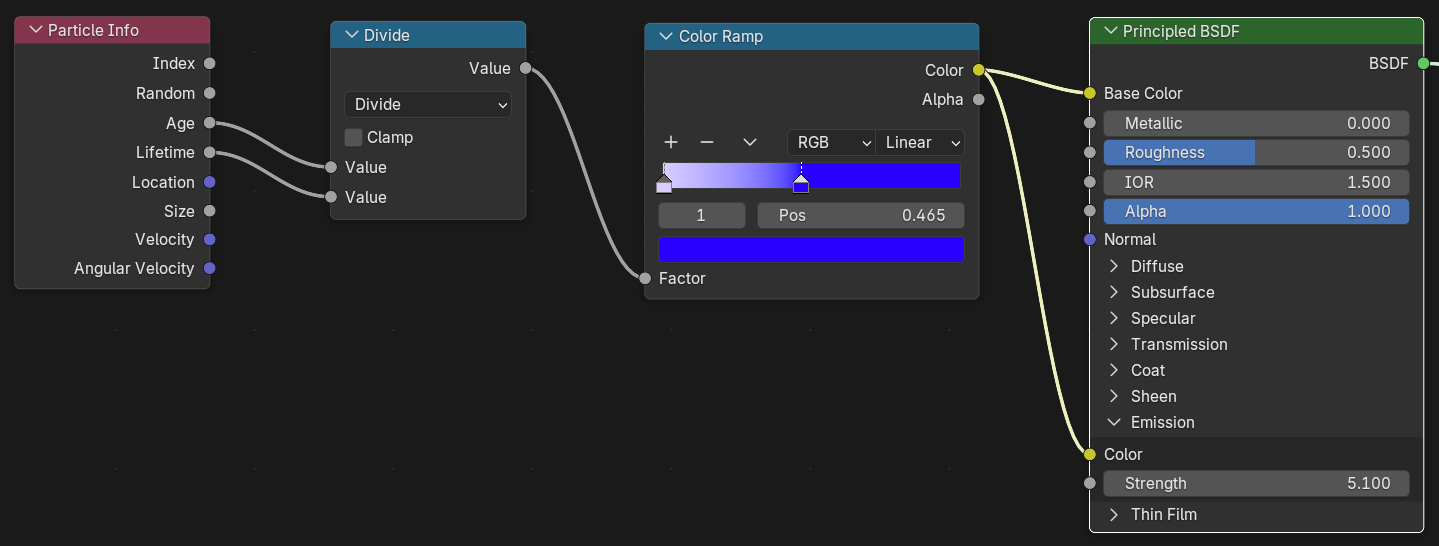This screenshot has width=1439, height=546.
Task: Open the Linear interpolation dropdown
Action: coord(920,142)
